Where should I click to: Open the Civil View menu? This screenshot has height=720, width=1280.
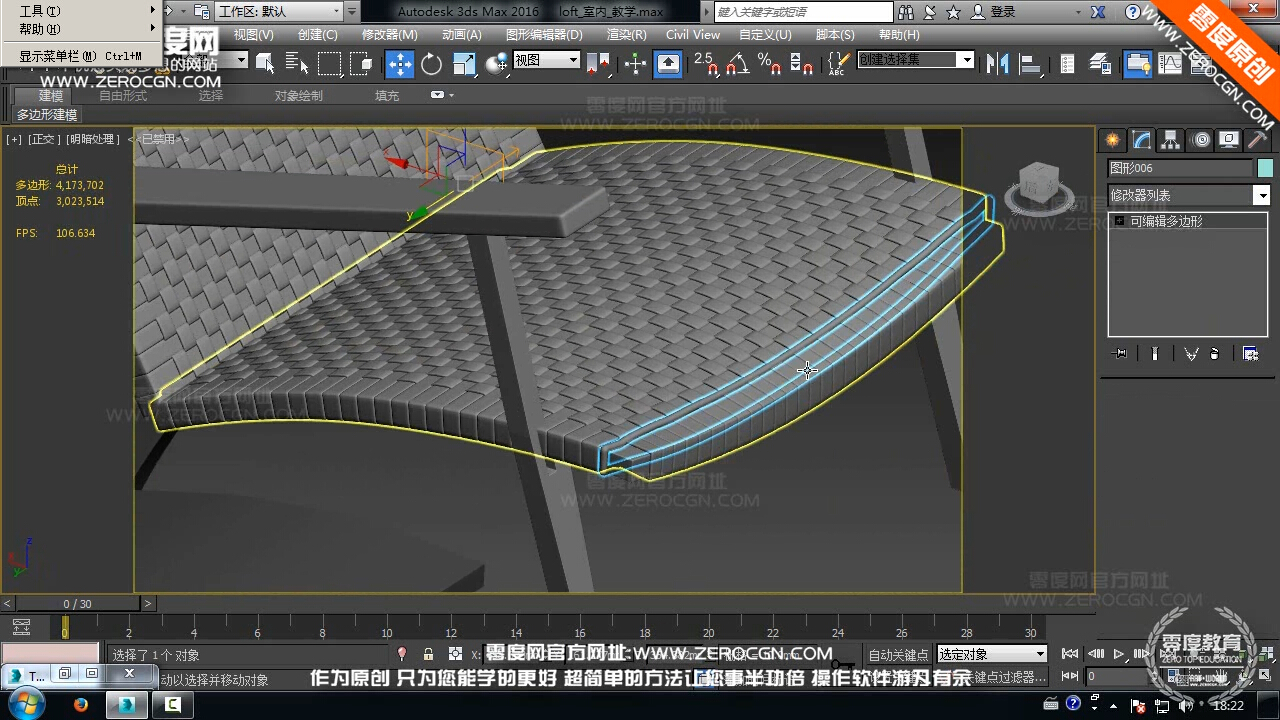(693, 34)
